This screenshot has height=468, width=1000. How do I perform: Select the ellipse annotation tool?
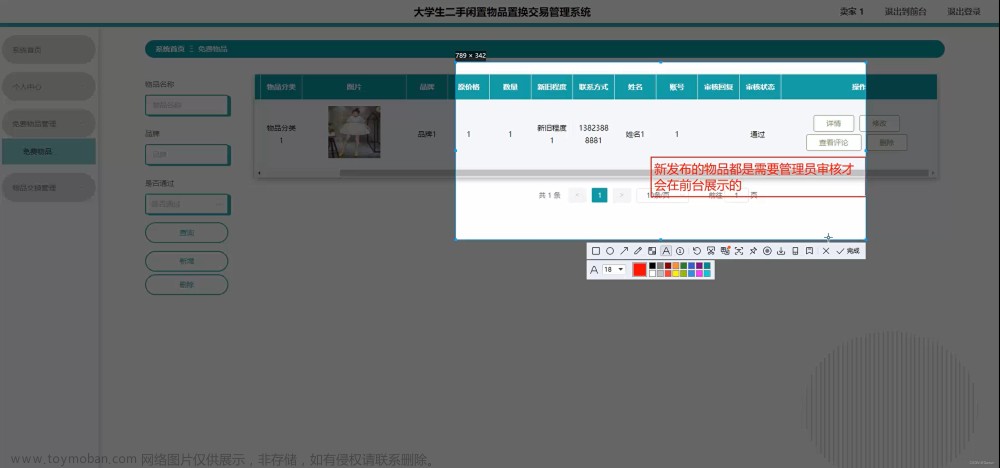pos(610,251)
